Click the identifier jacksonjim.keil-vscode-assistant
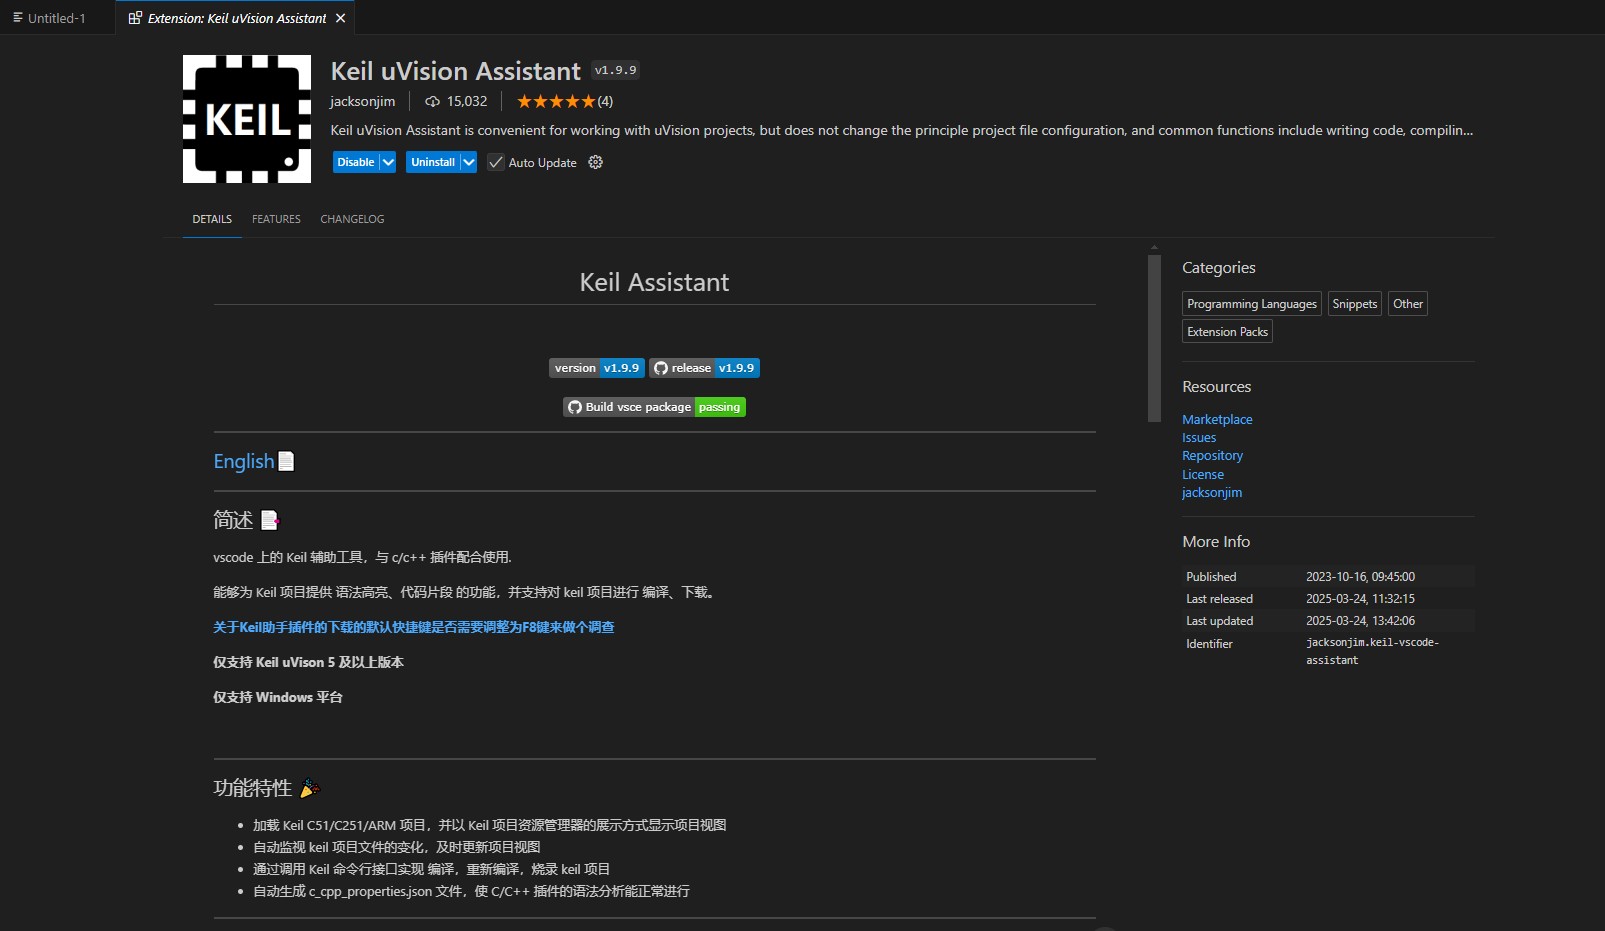This screenshot has width=1605, height=931. pos(1372,651)
